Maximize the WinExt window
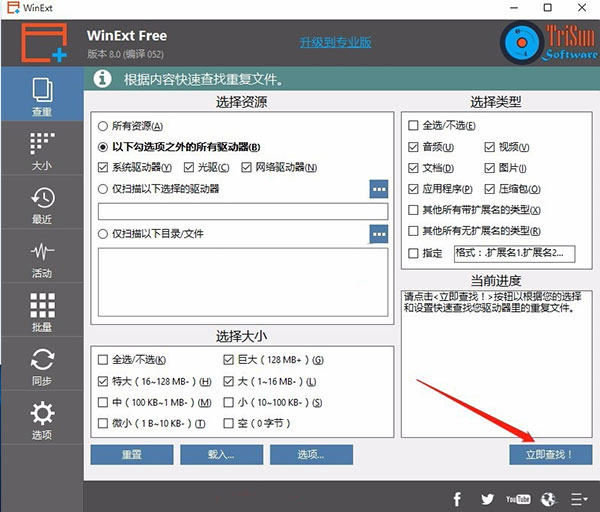Viewport: 600px width, 512px height. 548,8
